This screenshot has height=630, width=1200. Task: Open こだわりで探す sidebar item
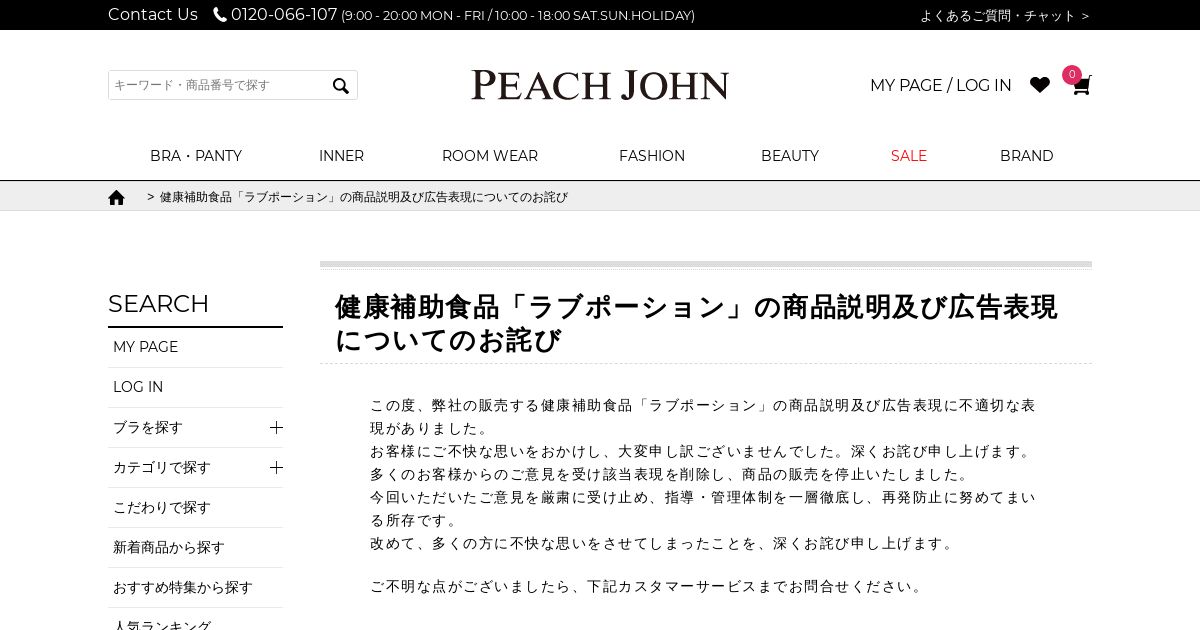click(x=195, y=507)
